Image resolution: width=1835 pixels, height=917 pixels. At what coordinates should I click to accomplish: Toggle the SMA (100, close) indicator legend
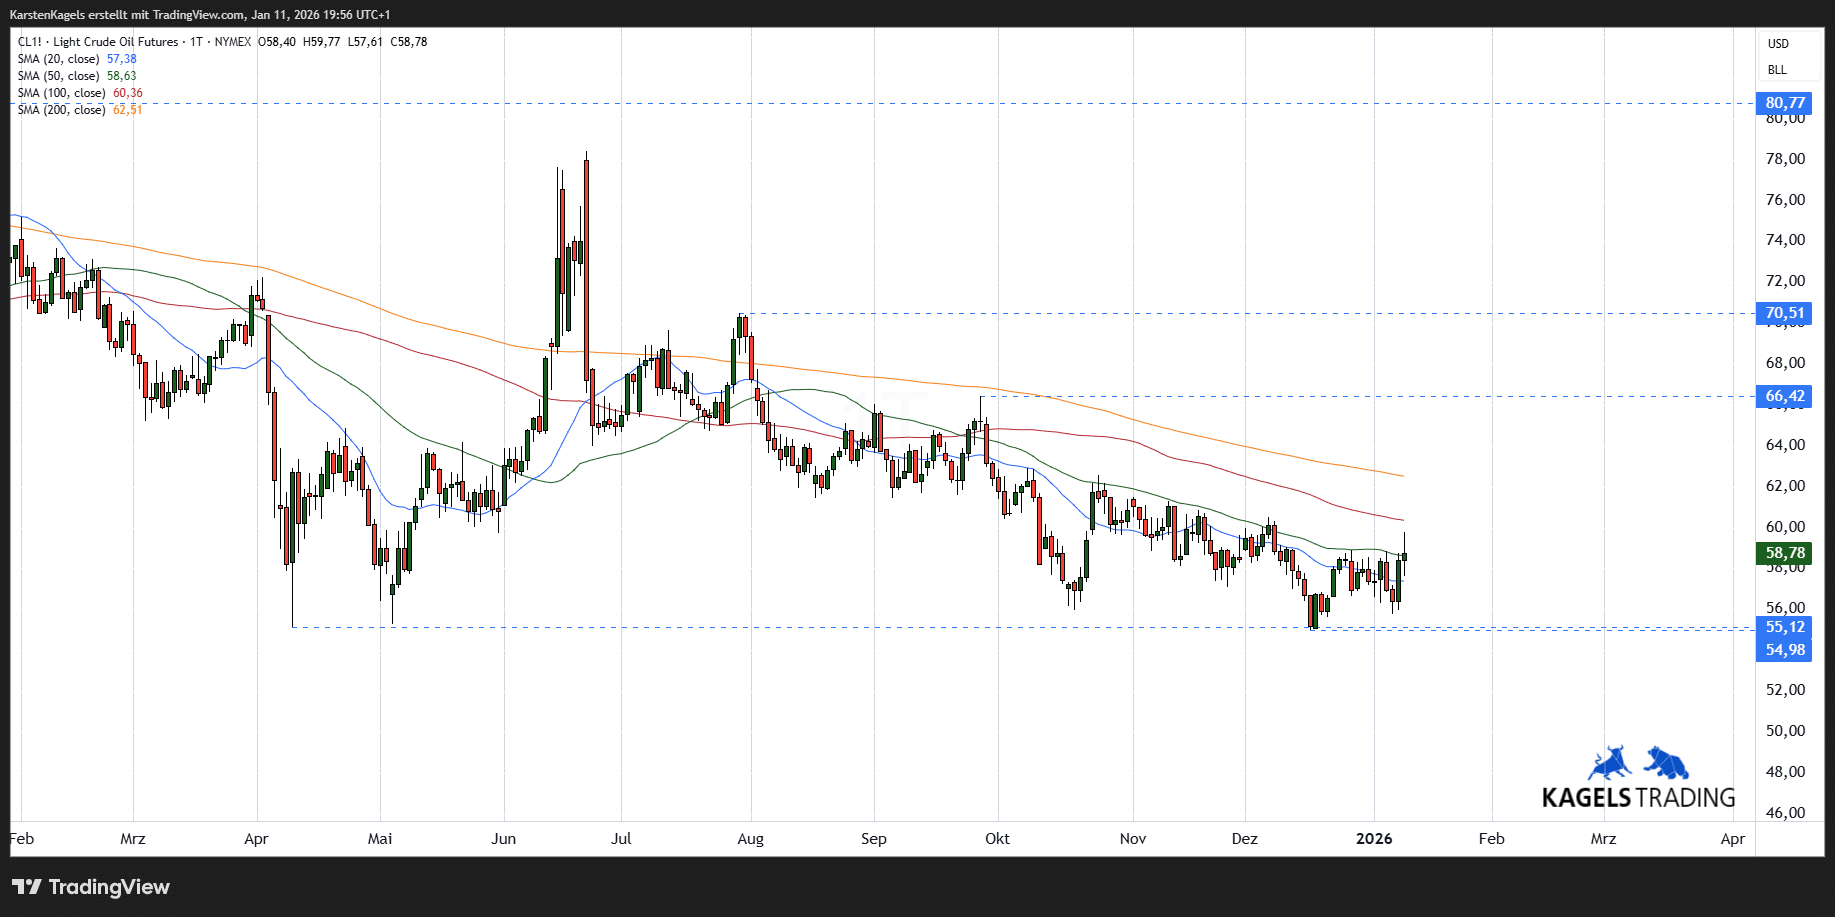click(61, 93)
